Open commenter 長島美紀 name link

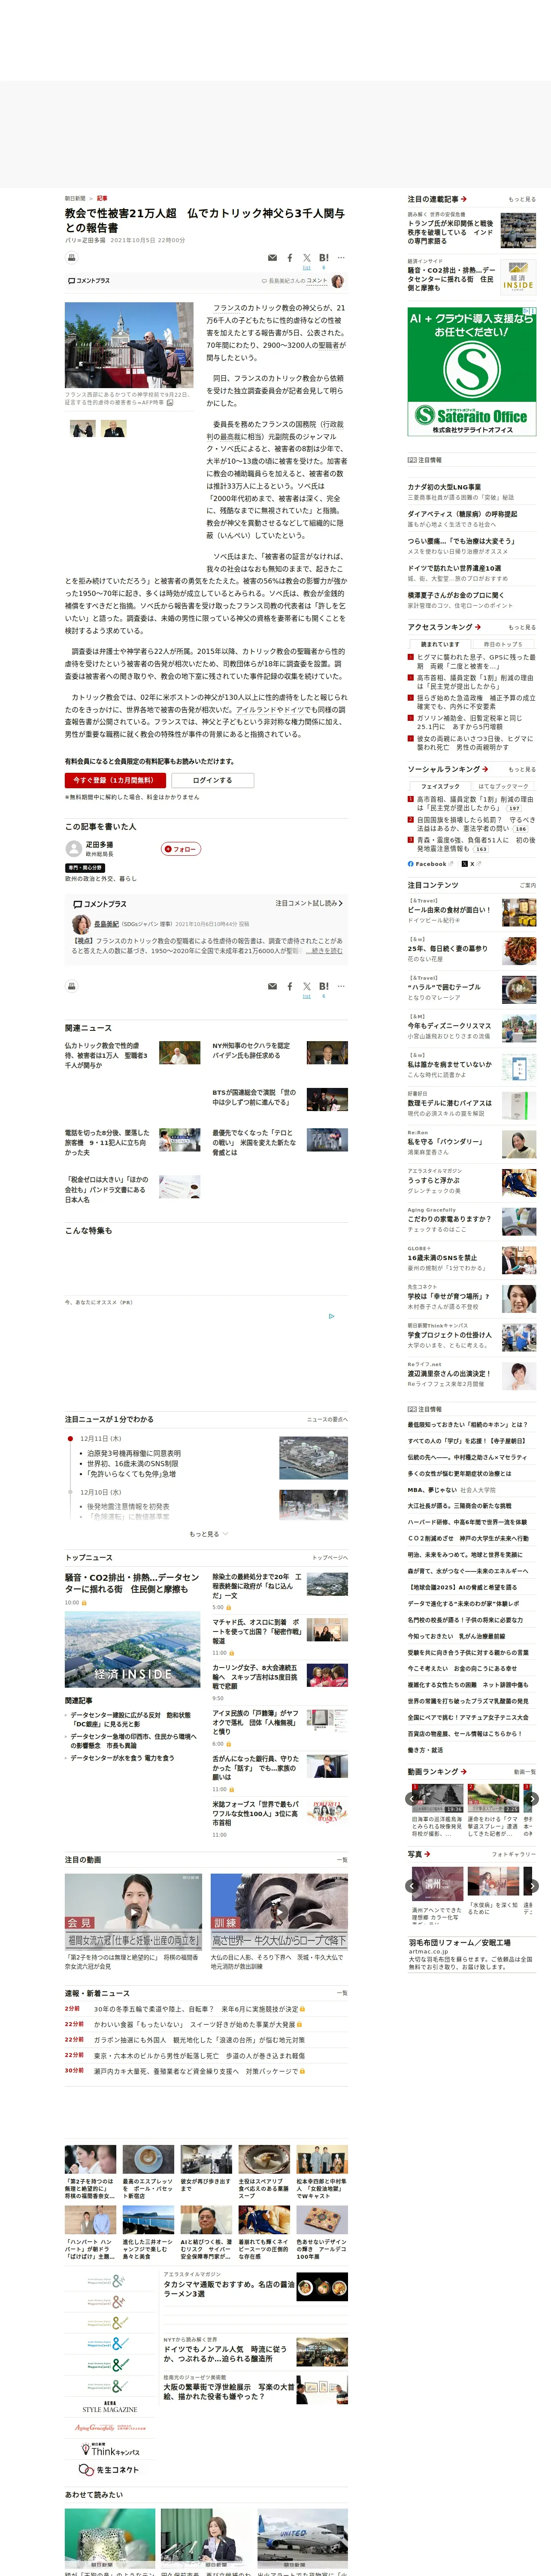[x=106, y=924]
